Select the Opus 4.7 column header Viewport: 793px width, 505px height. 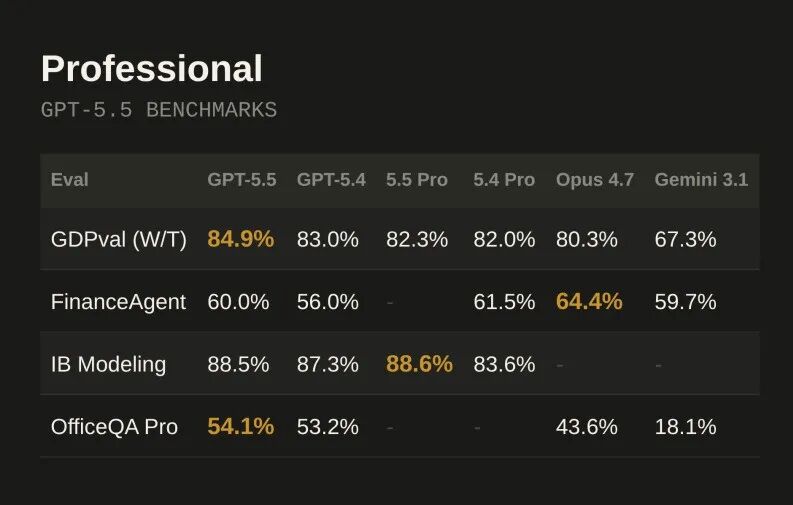595,180
